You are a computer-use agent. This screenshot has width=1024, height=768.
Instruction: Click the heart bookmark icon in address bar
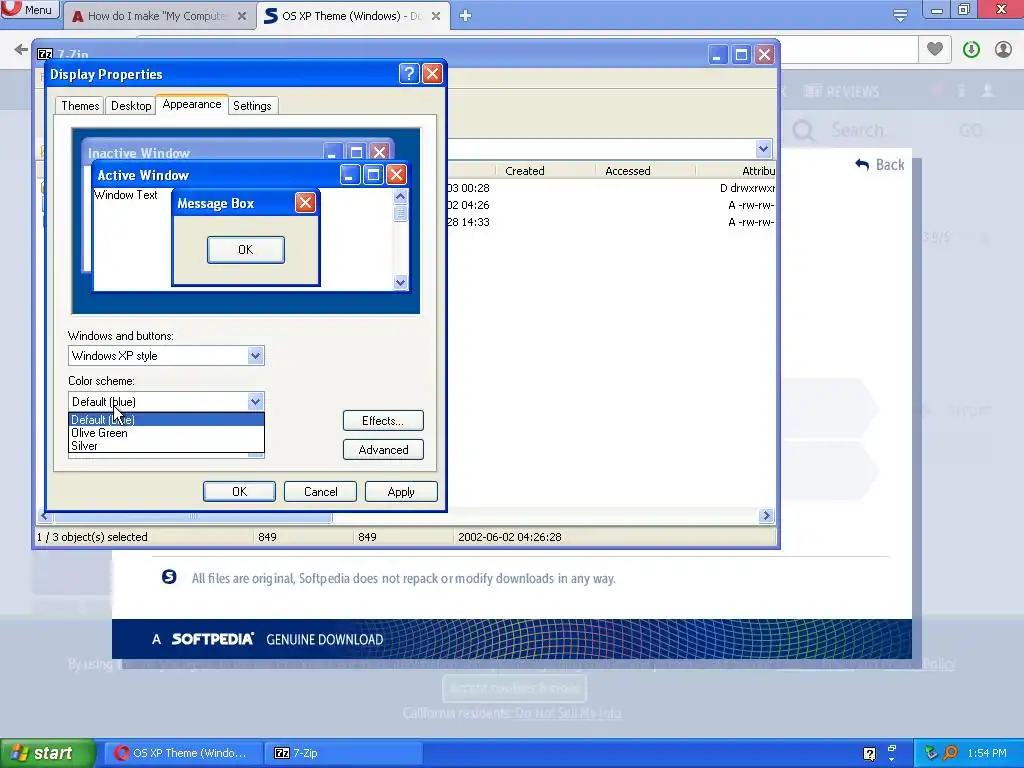pos(935,49)
